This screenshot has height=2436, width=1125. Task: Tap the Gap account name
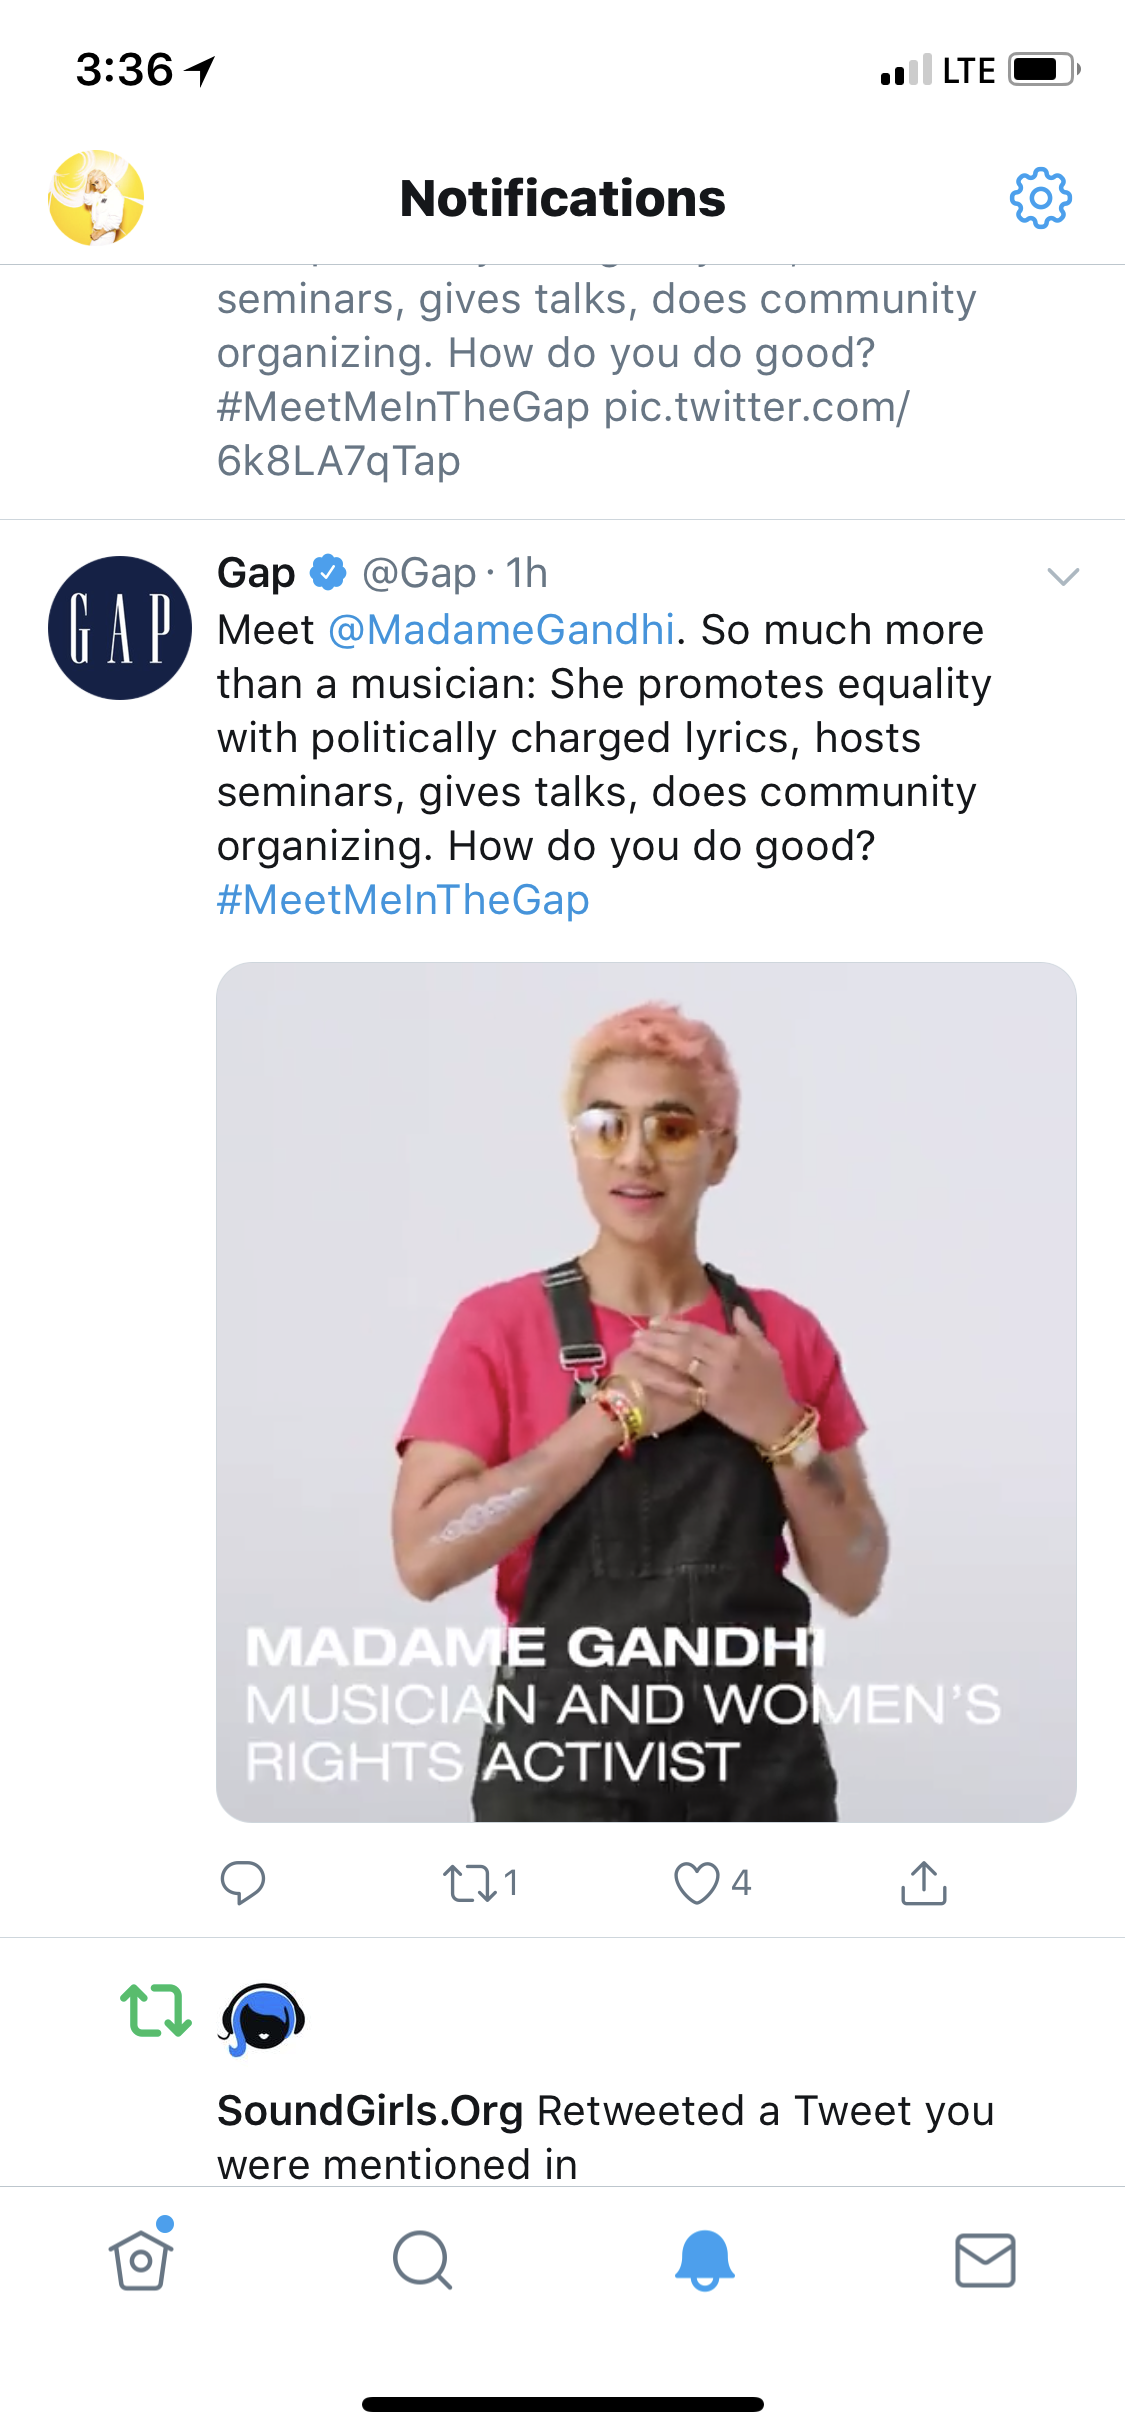click(256, 573)
